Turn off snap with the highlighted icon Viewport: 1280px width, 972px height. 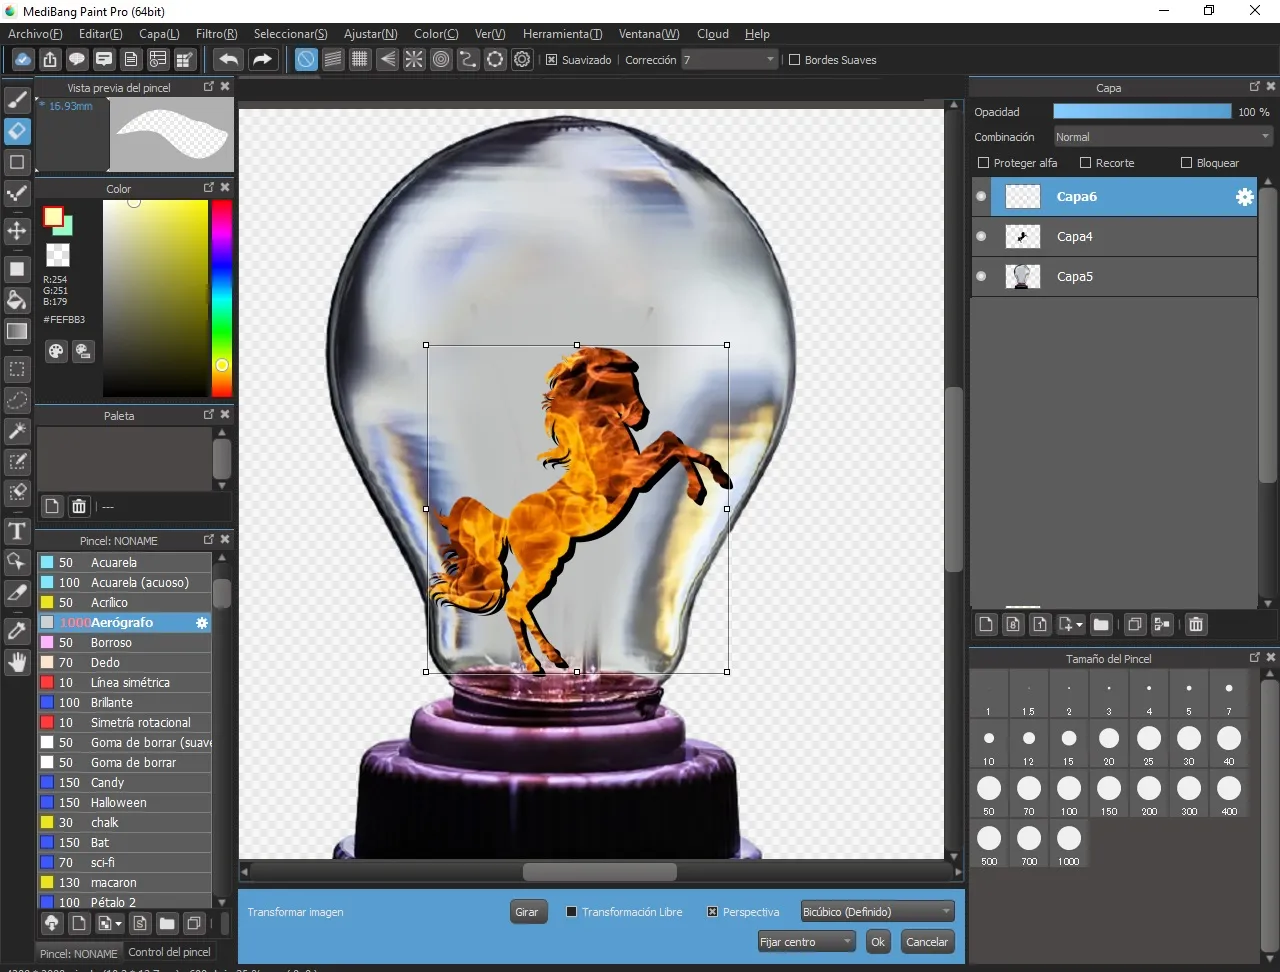pyautogui.click(x=306, y=60)
